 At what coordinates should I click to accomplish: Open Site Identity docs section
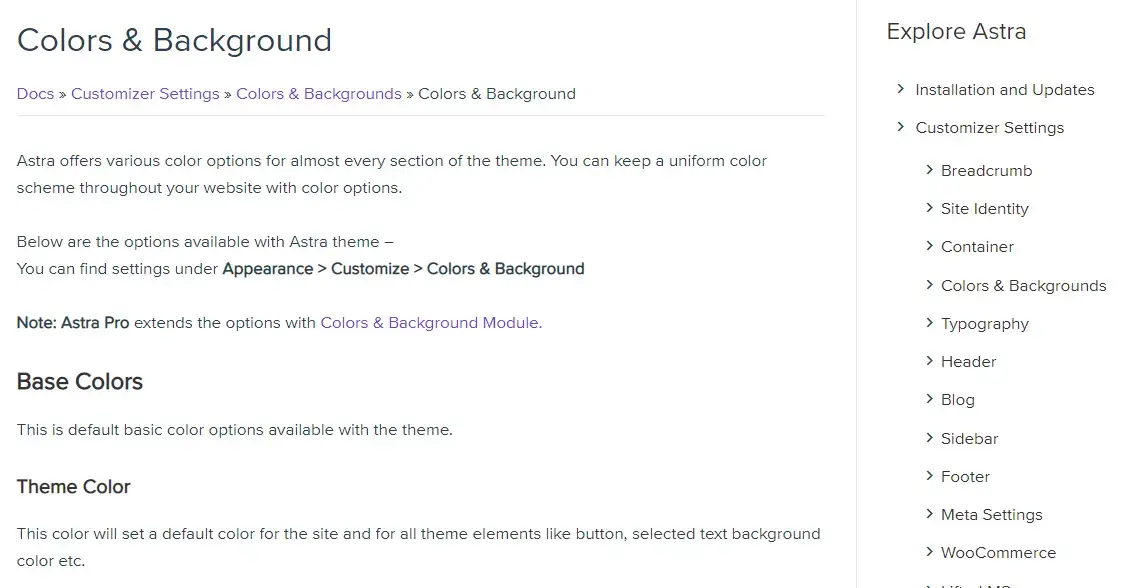coord(985,209)
